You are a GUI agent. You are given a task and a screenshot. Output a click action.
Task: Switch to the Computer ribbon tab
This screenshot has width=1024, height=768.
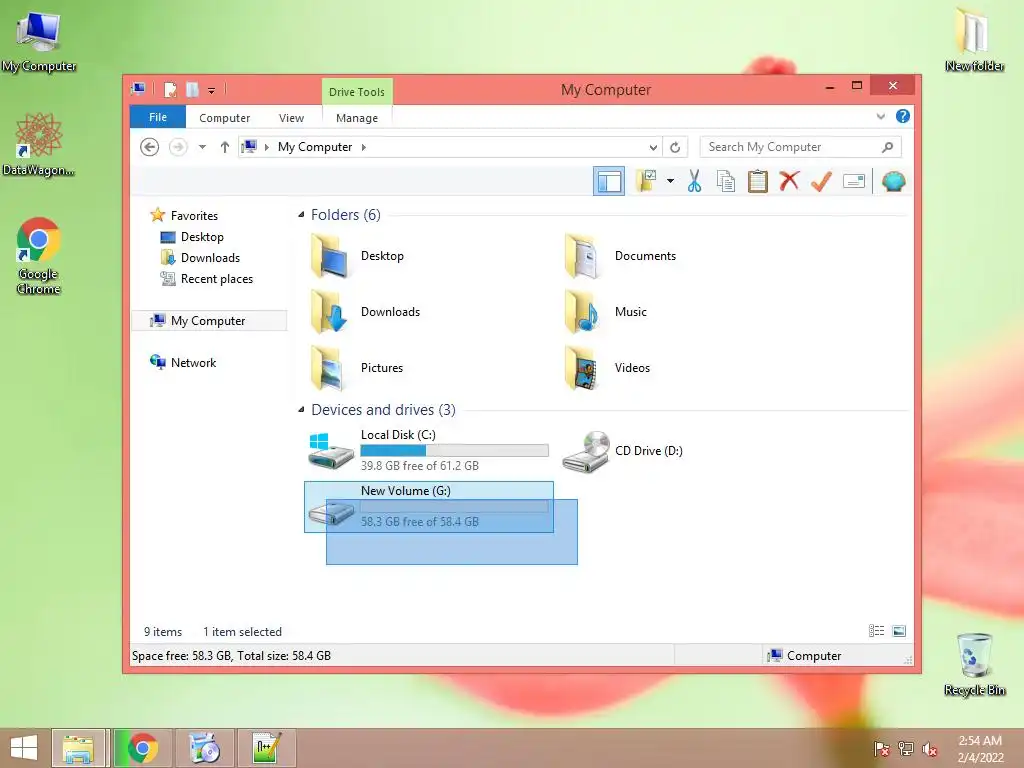point(224,118)
